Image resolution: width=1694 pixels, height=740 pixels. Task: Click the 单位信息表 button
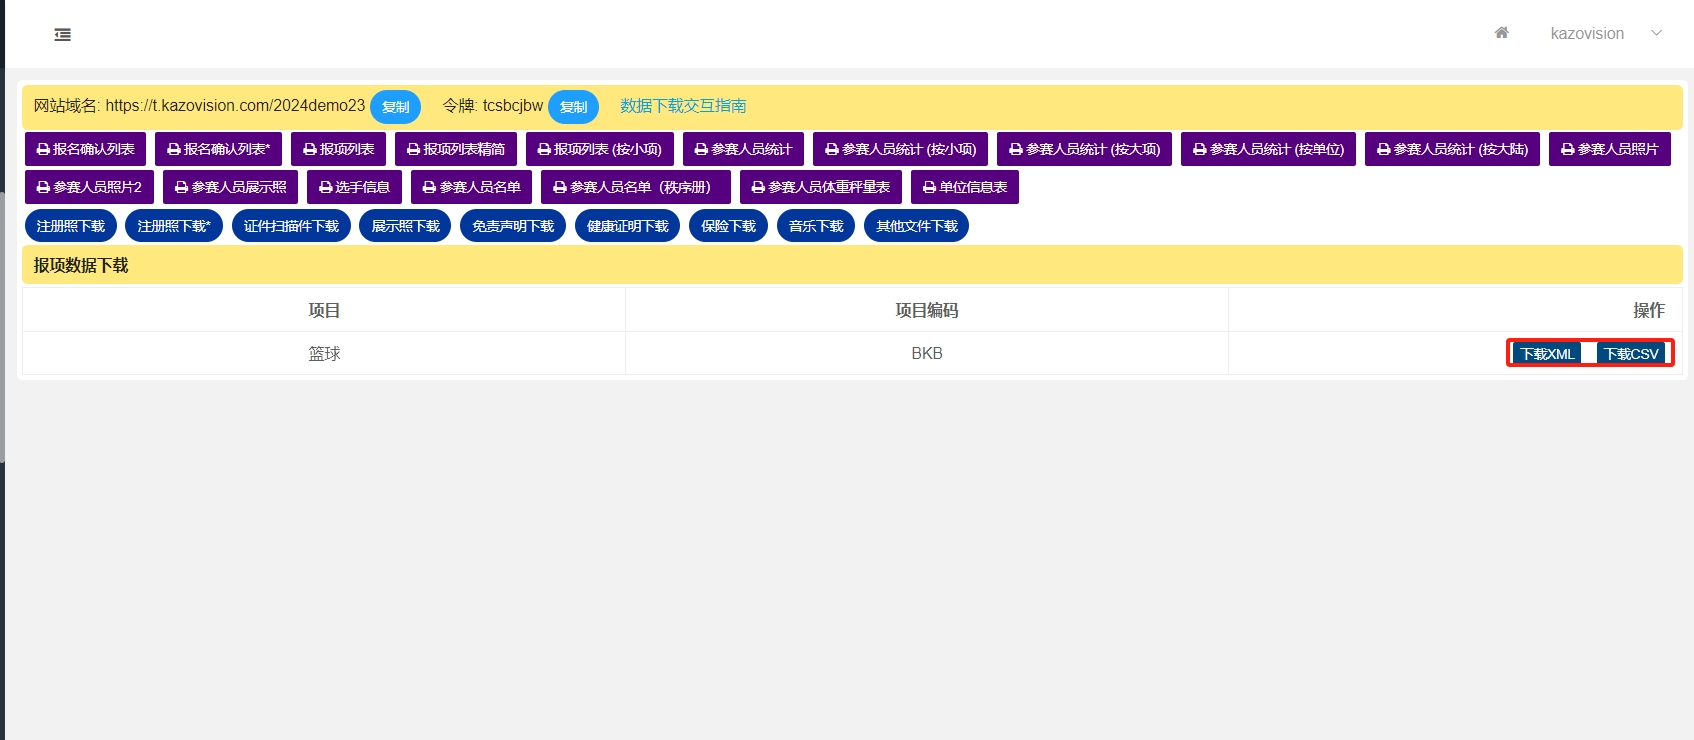tap(964, 187)
